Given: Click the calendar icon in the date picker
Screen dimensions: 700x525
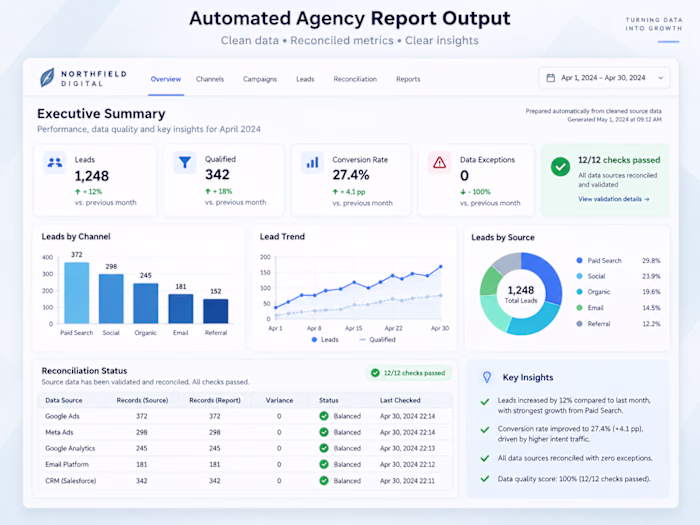Looking at the screenshot, I should coord(551,78).
